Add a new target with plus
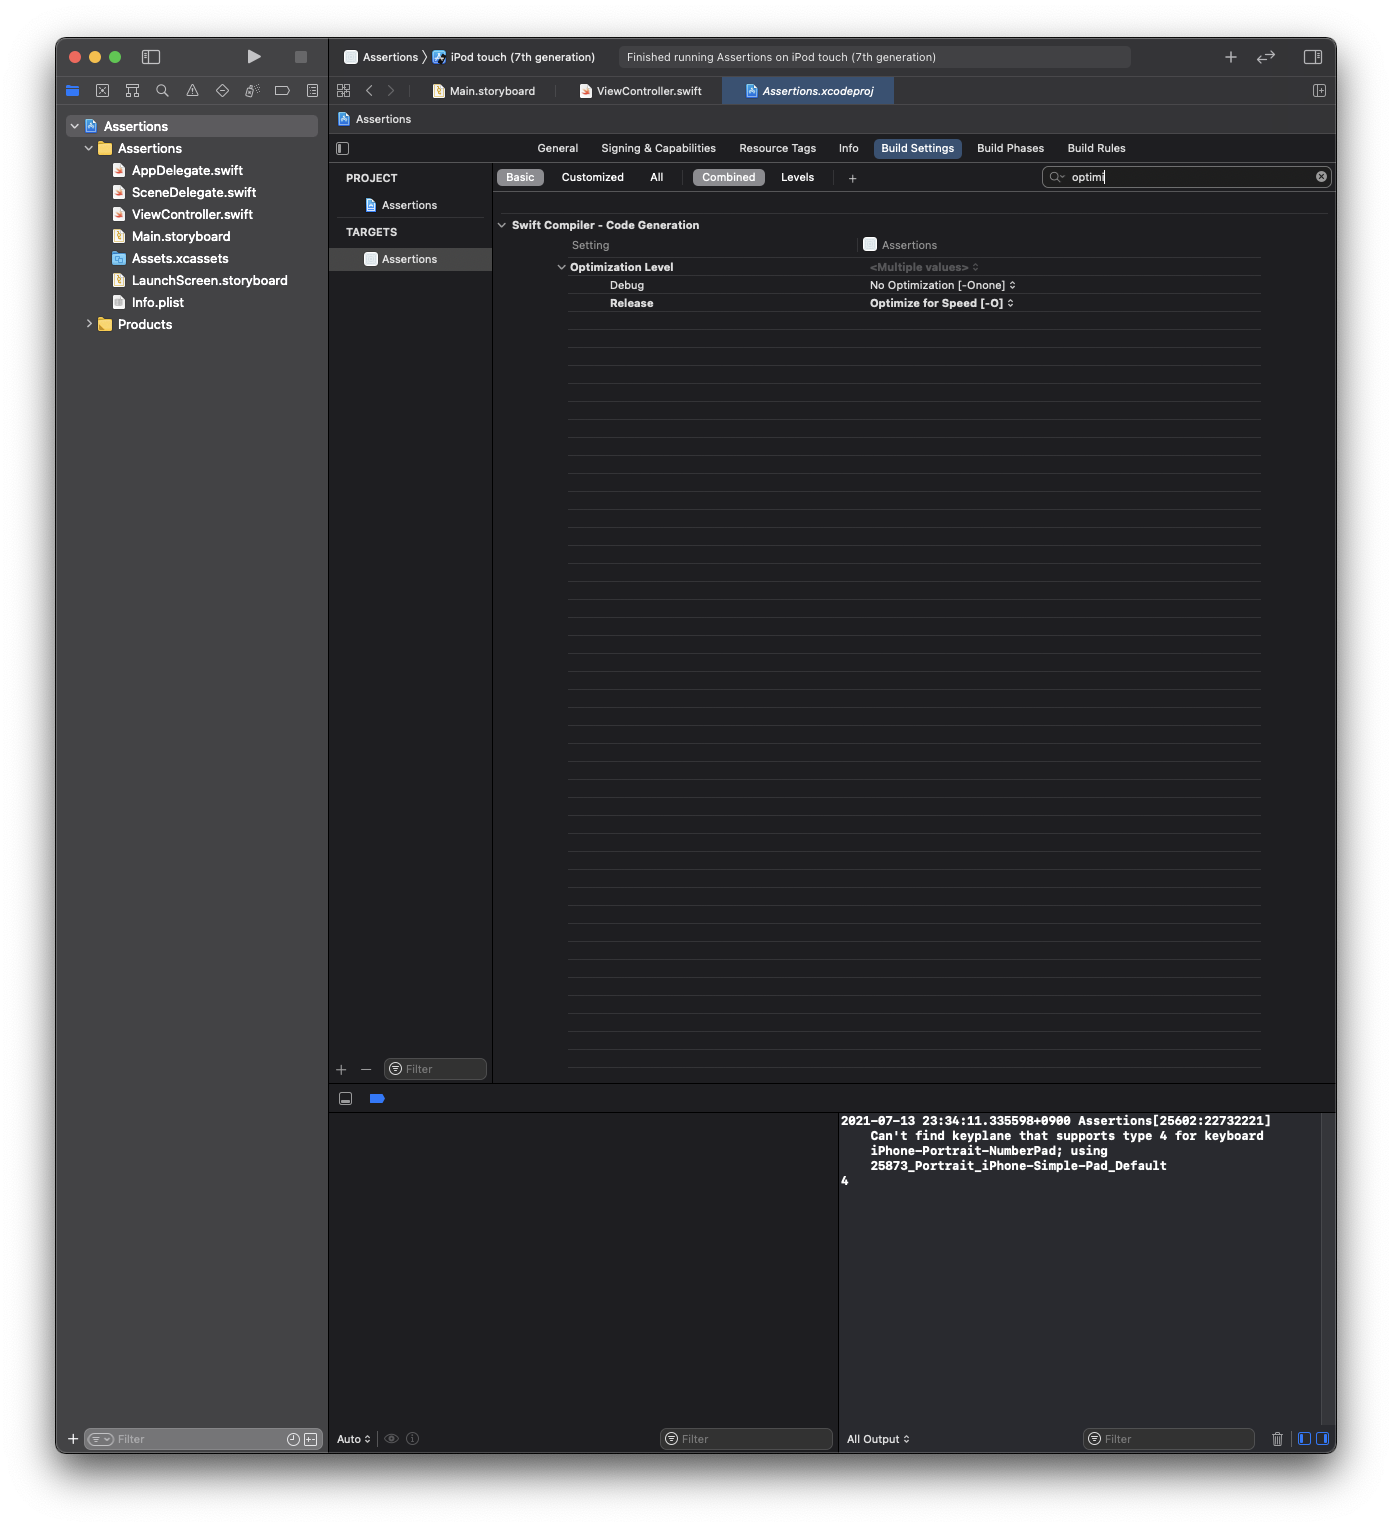Screen dimensions: 1392x1527 [341, 1070]
